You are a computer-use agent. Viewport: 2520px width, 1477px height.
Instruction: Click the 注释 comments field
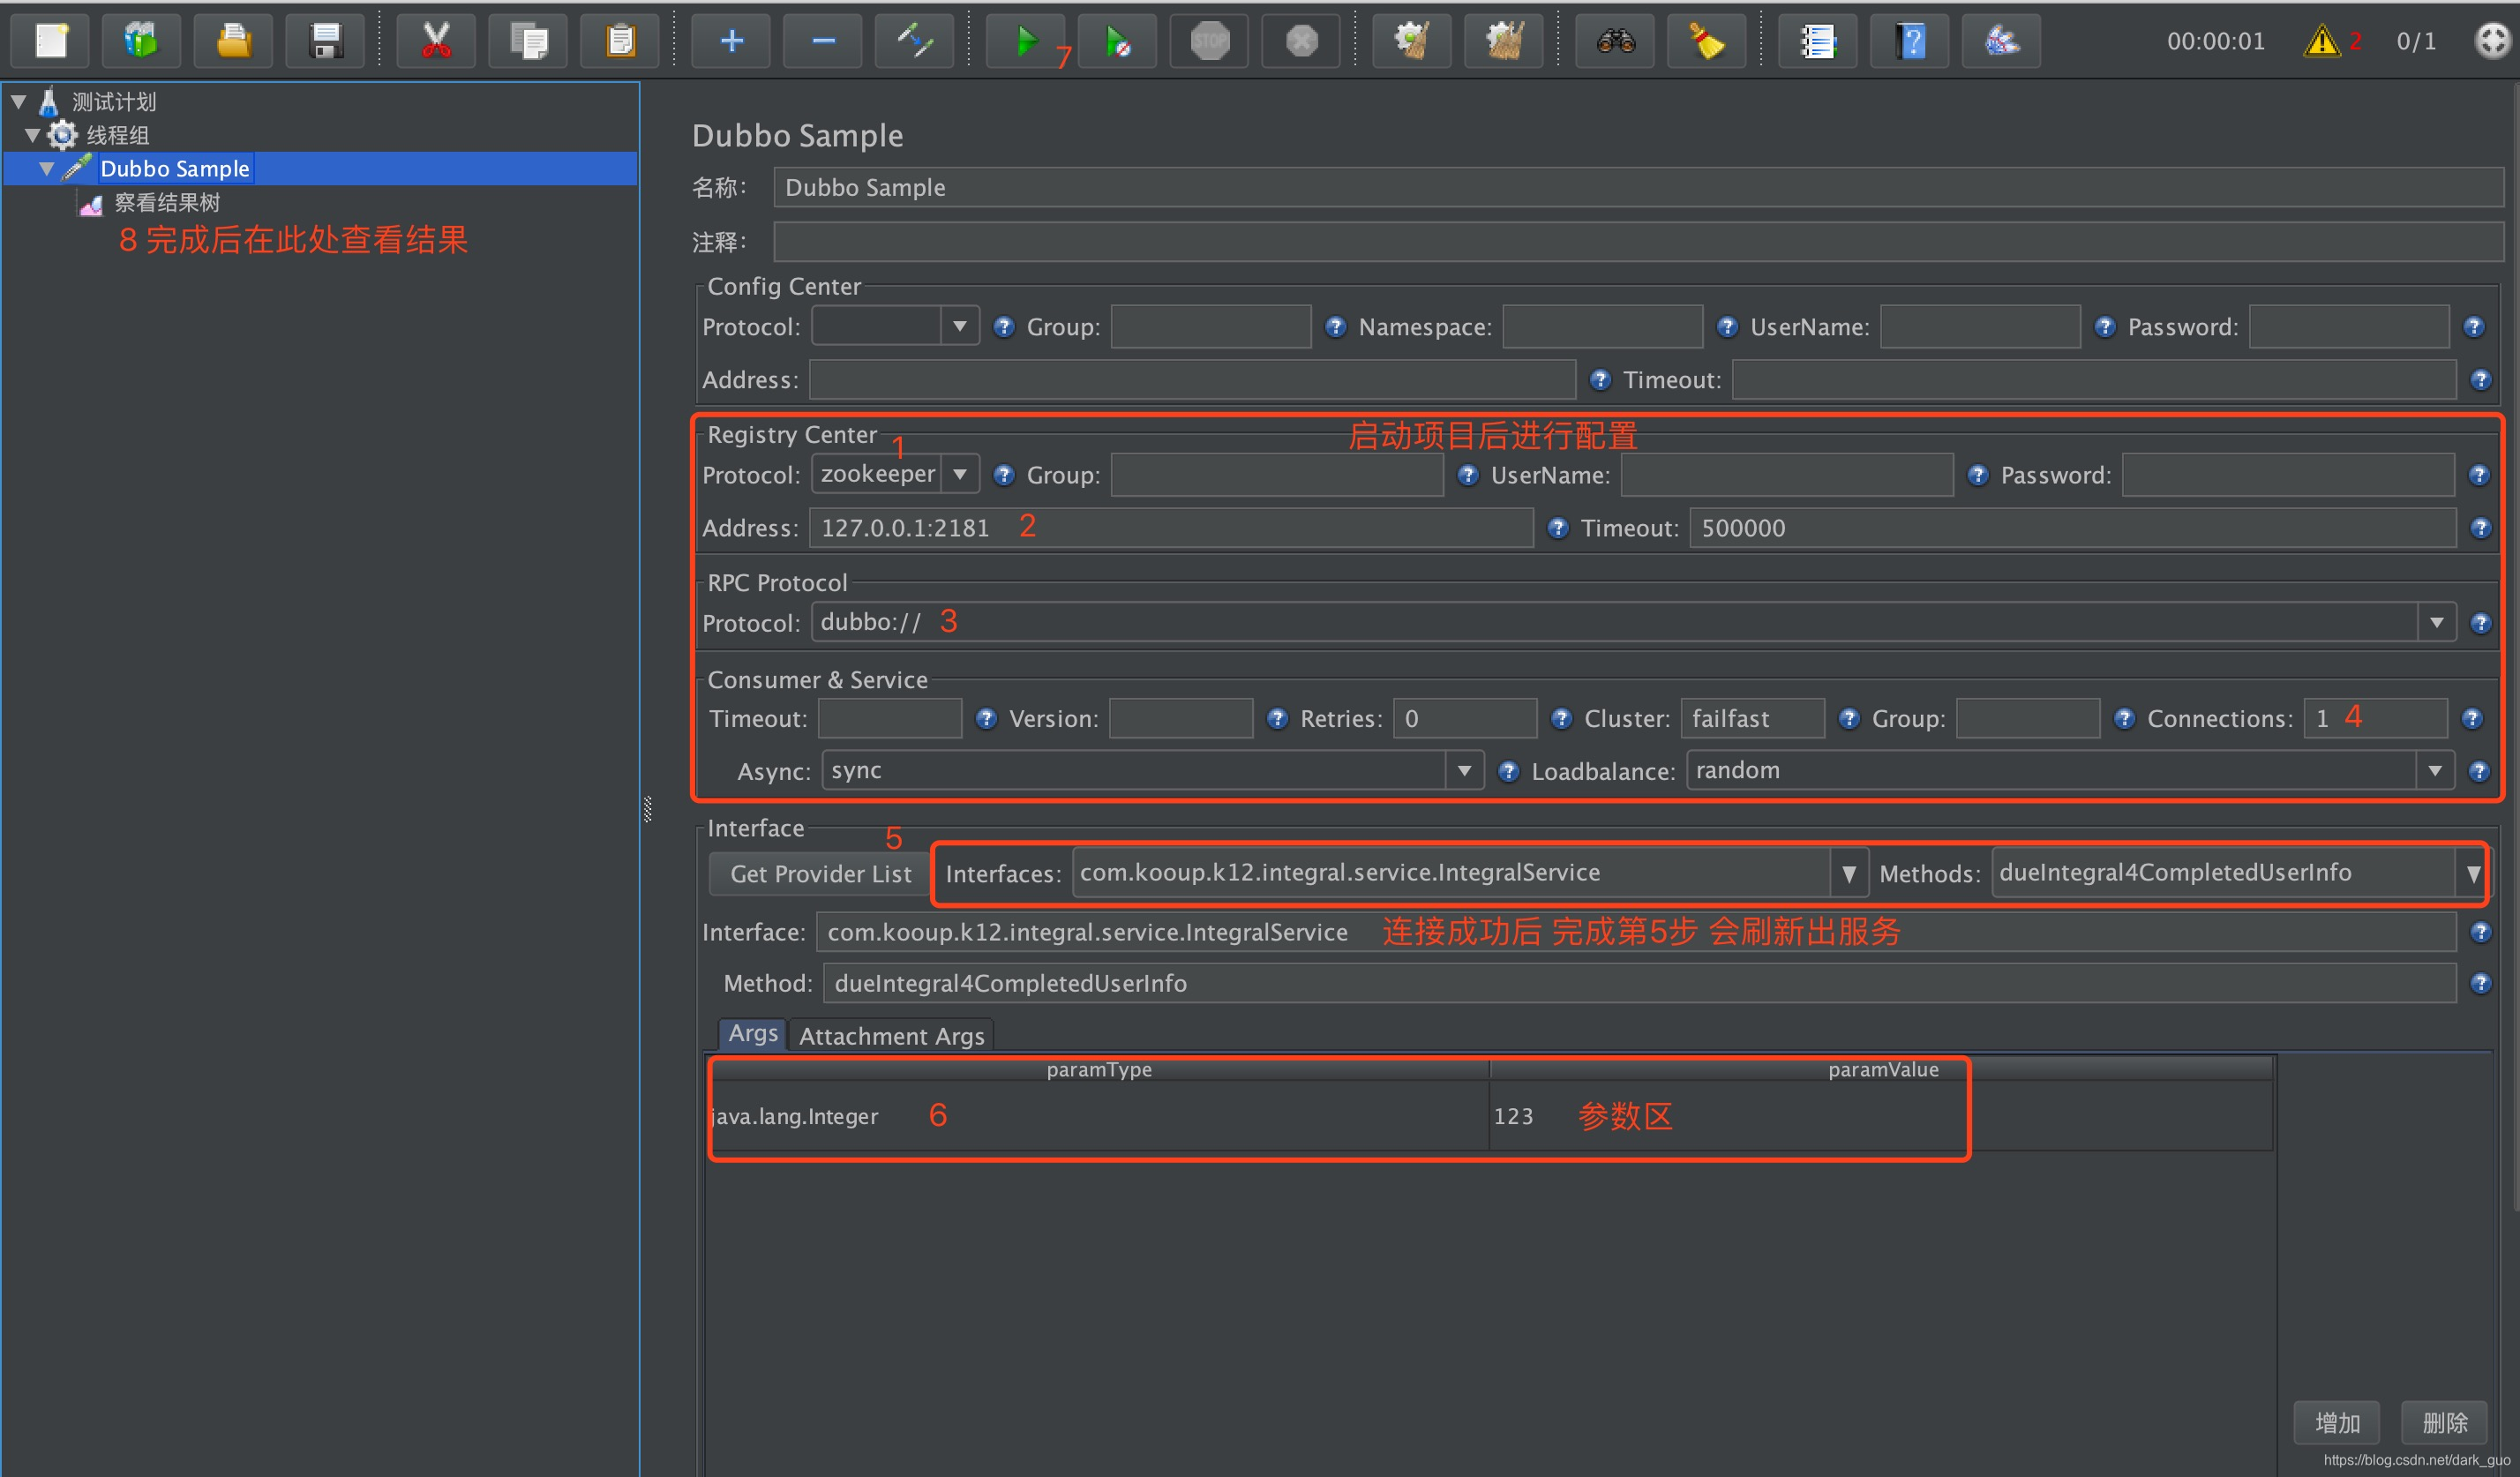pyautogui.click(x=1638, y=241)
